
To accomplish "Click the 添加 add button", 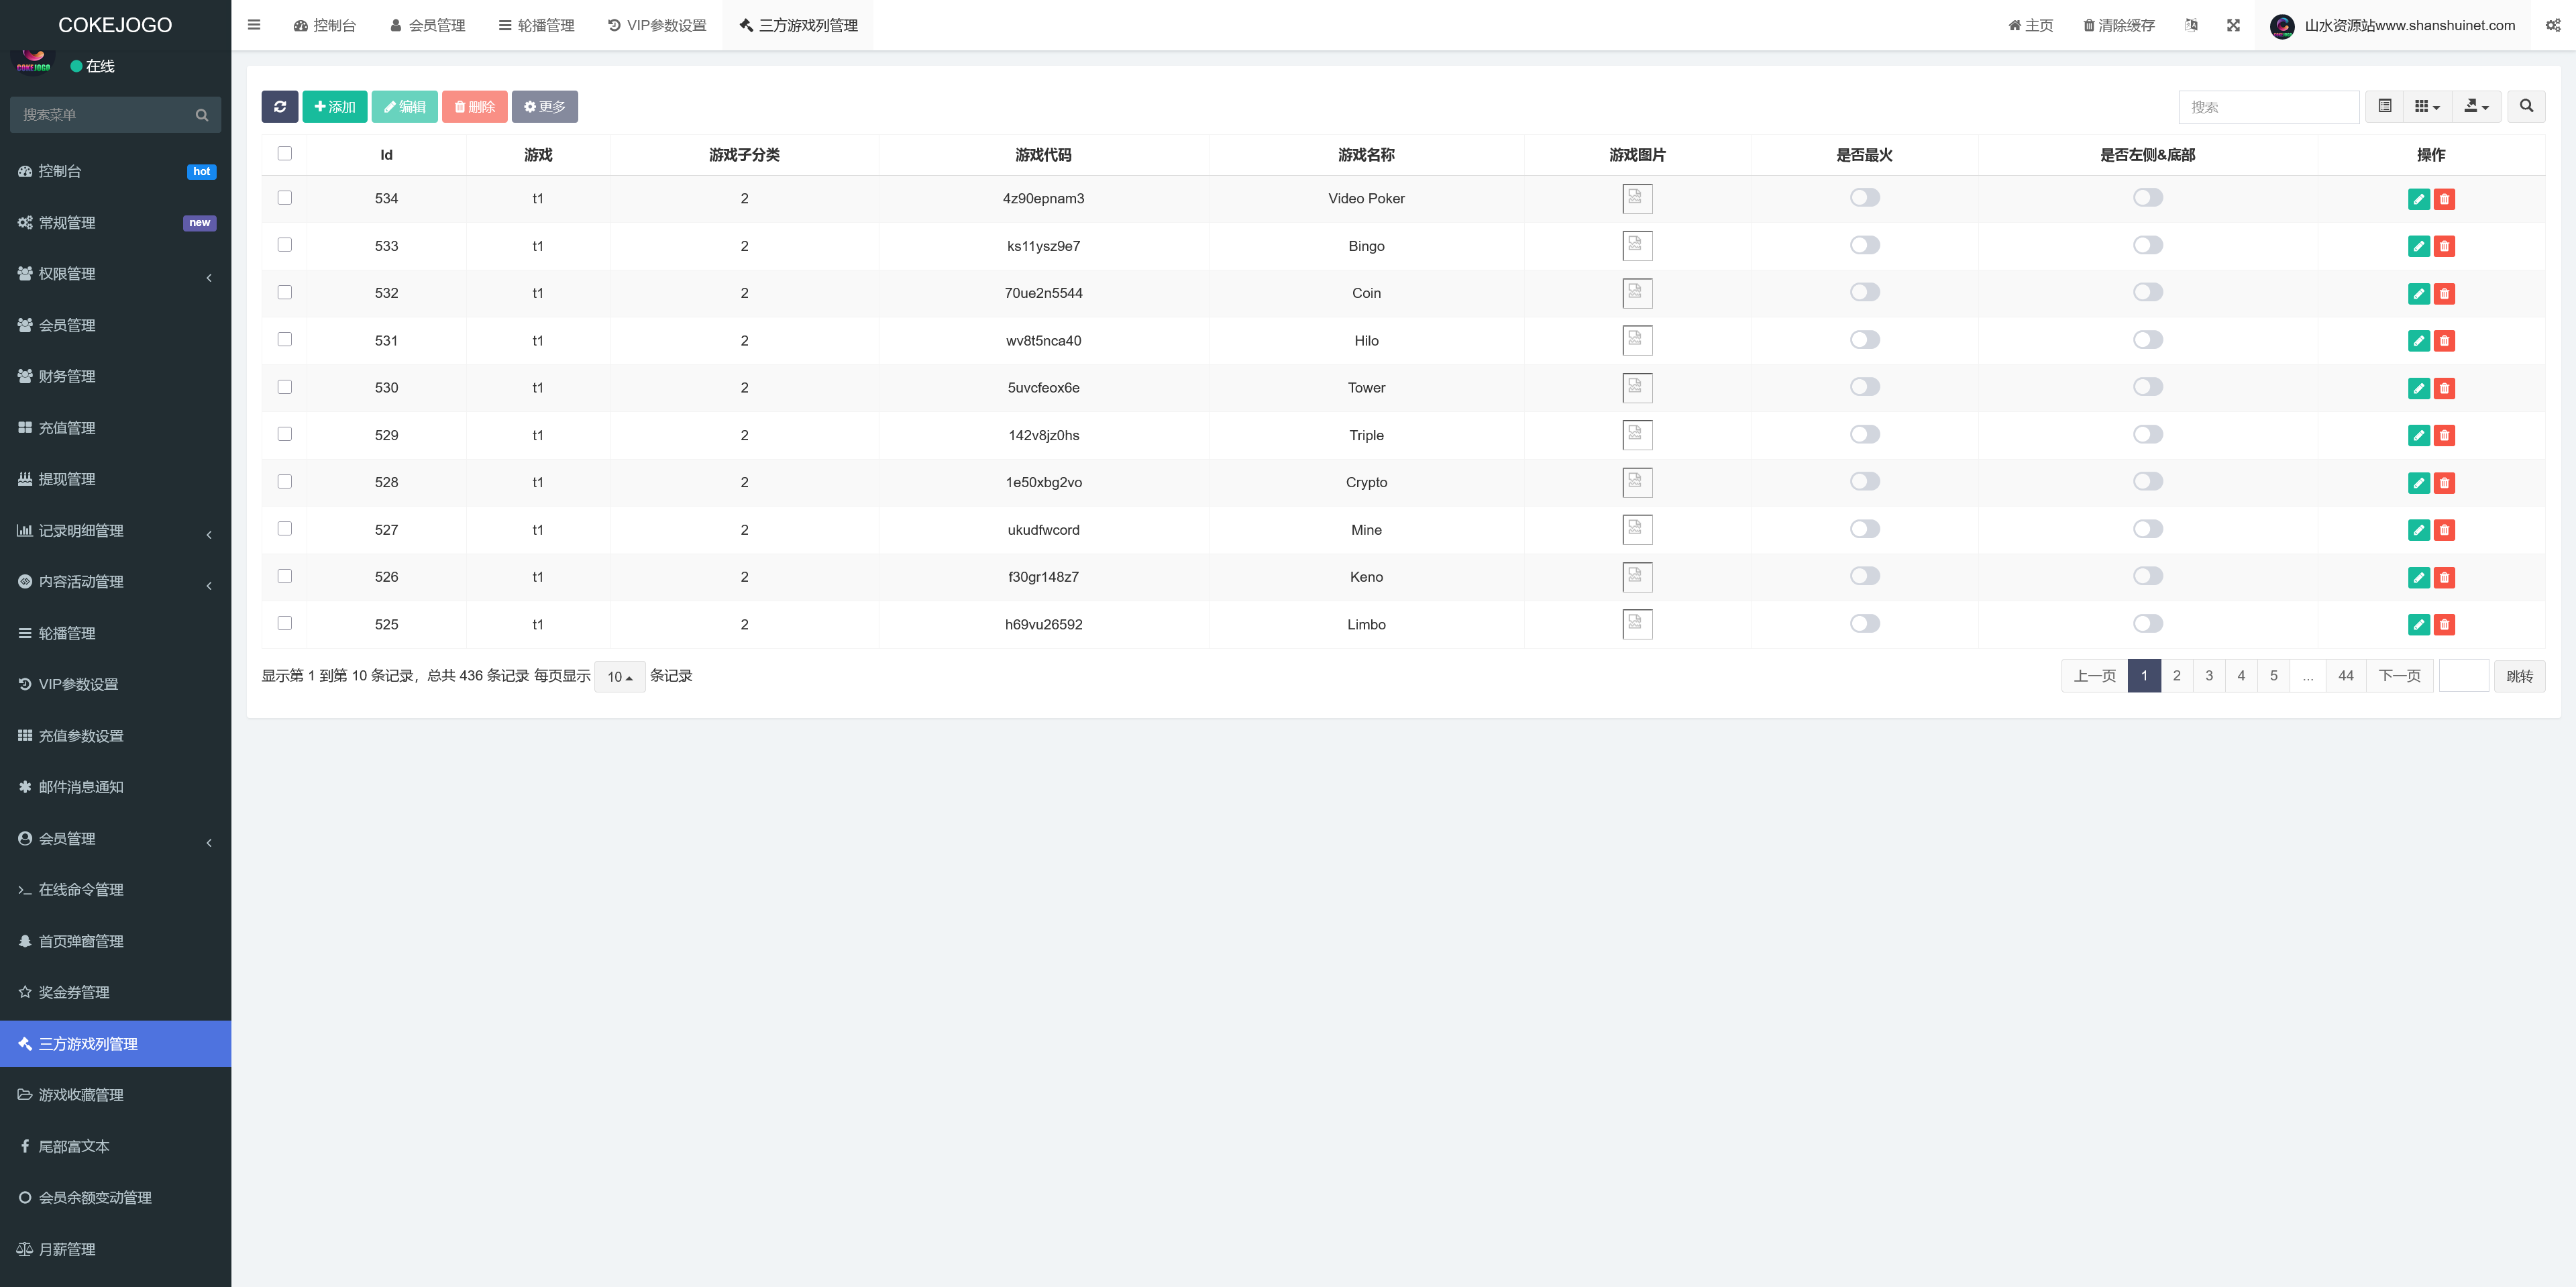I will tap(334, 106).
